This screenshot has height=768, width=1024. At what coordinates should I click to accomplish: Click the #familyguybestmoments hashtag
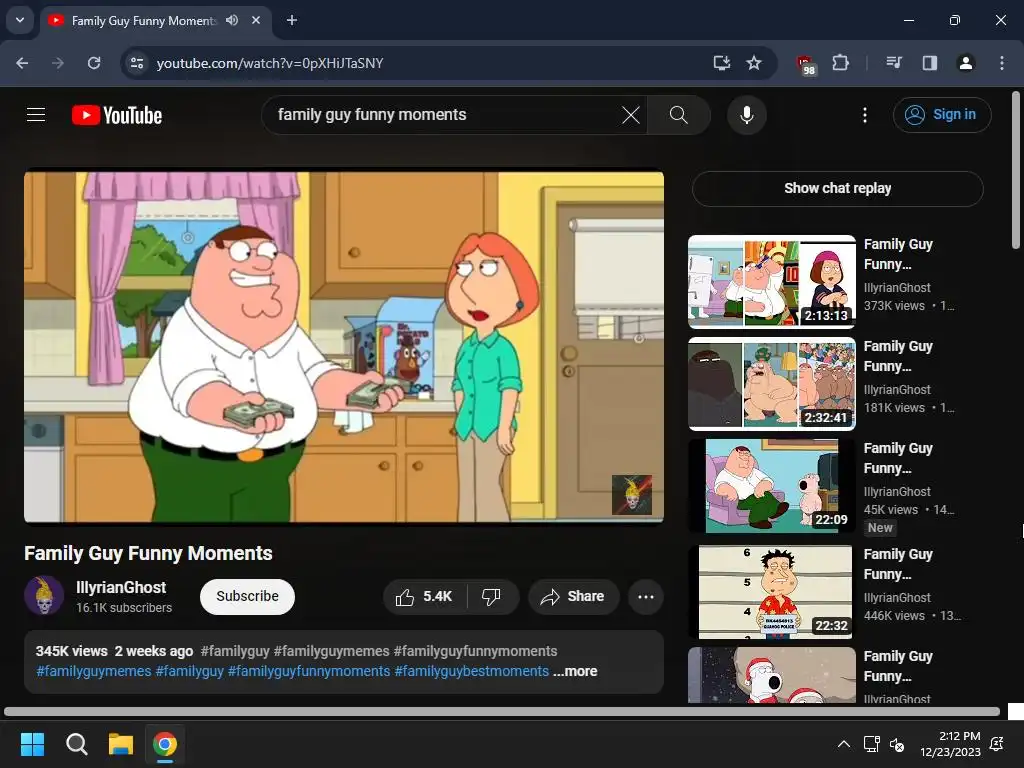point(472,671)
